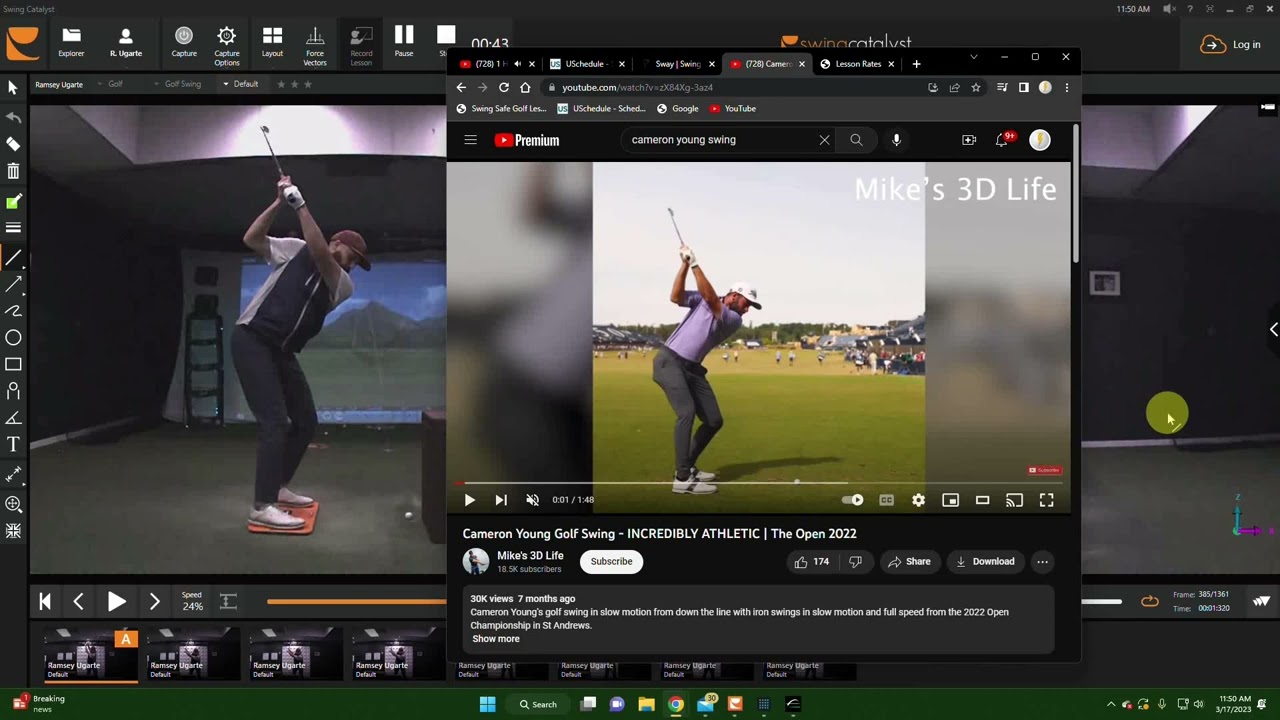Open the Google bookmark

[677, 108]
